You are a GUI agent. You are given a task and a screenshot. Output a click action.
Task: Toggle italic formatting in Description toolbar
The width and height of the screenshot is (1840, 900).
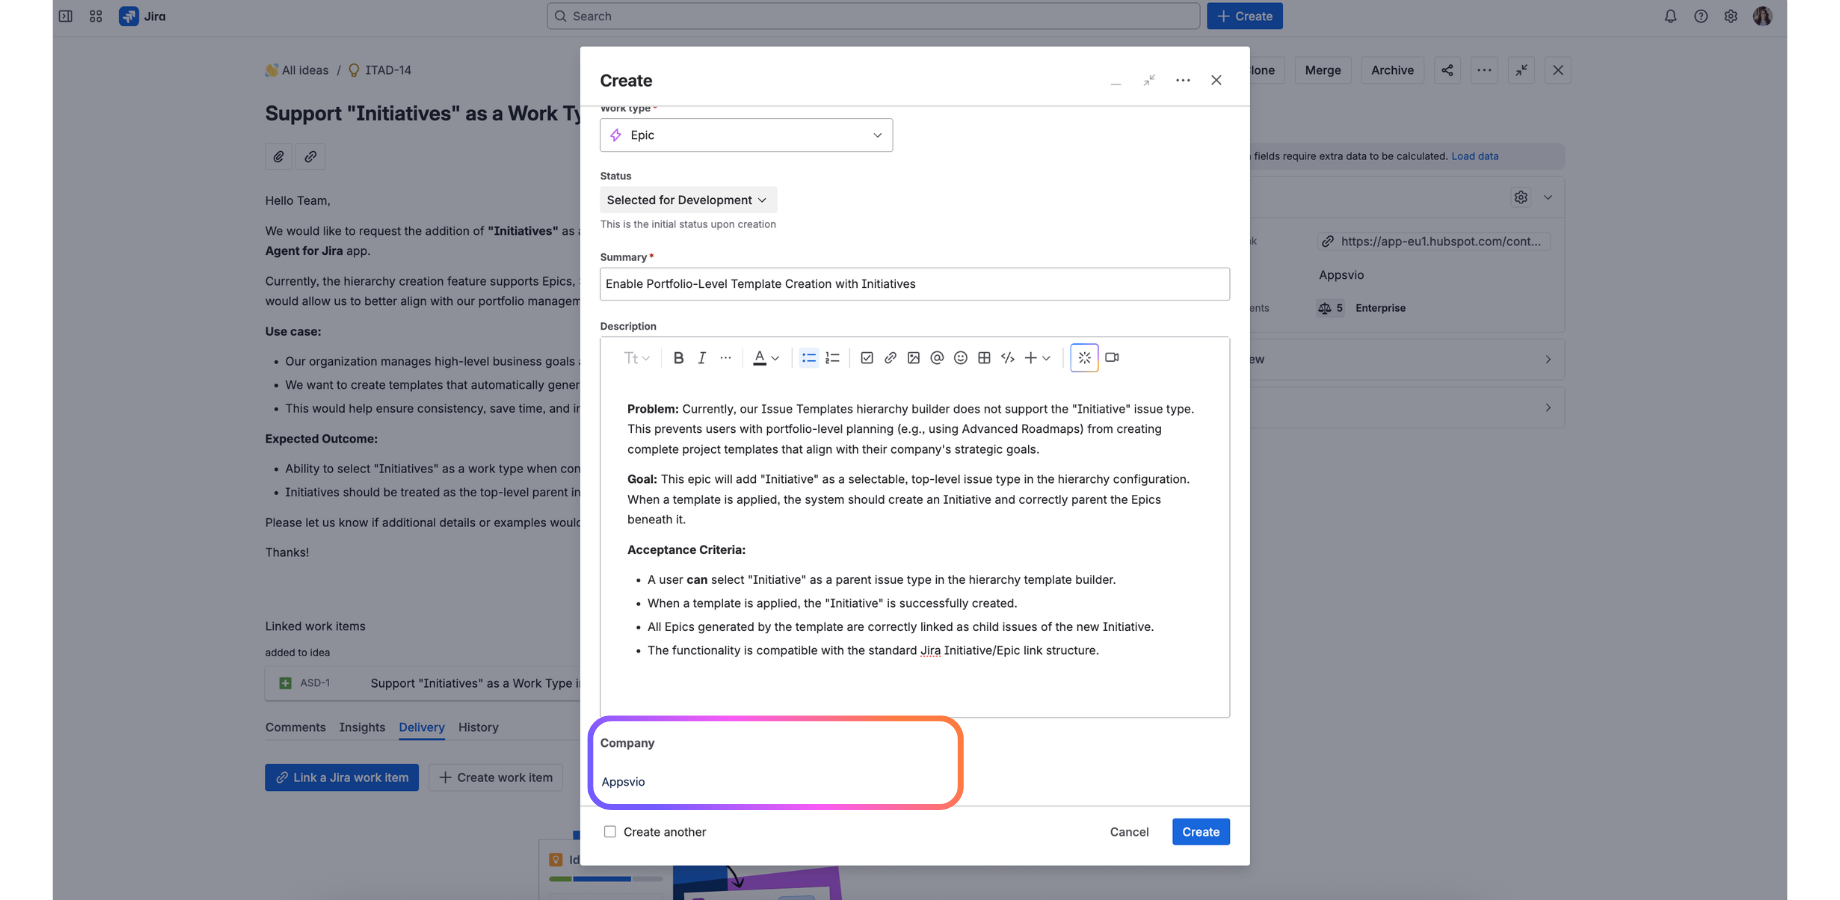point(702,358)
